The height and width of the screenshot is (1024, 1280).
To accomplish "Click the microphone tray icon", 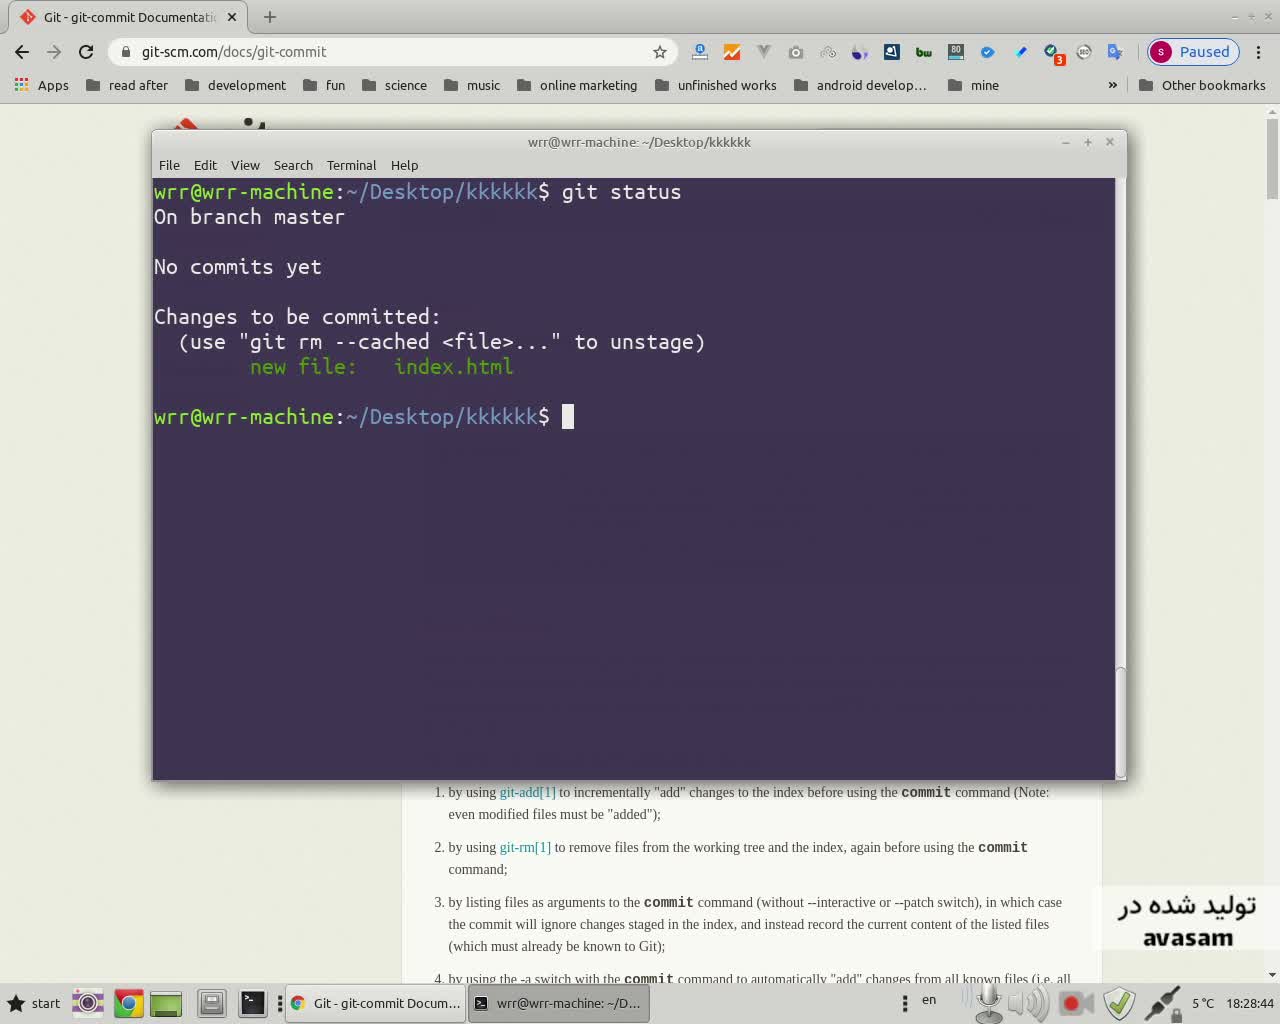I will coord(988,1002).
